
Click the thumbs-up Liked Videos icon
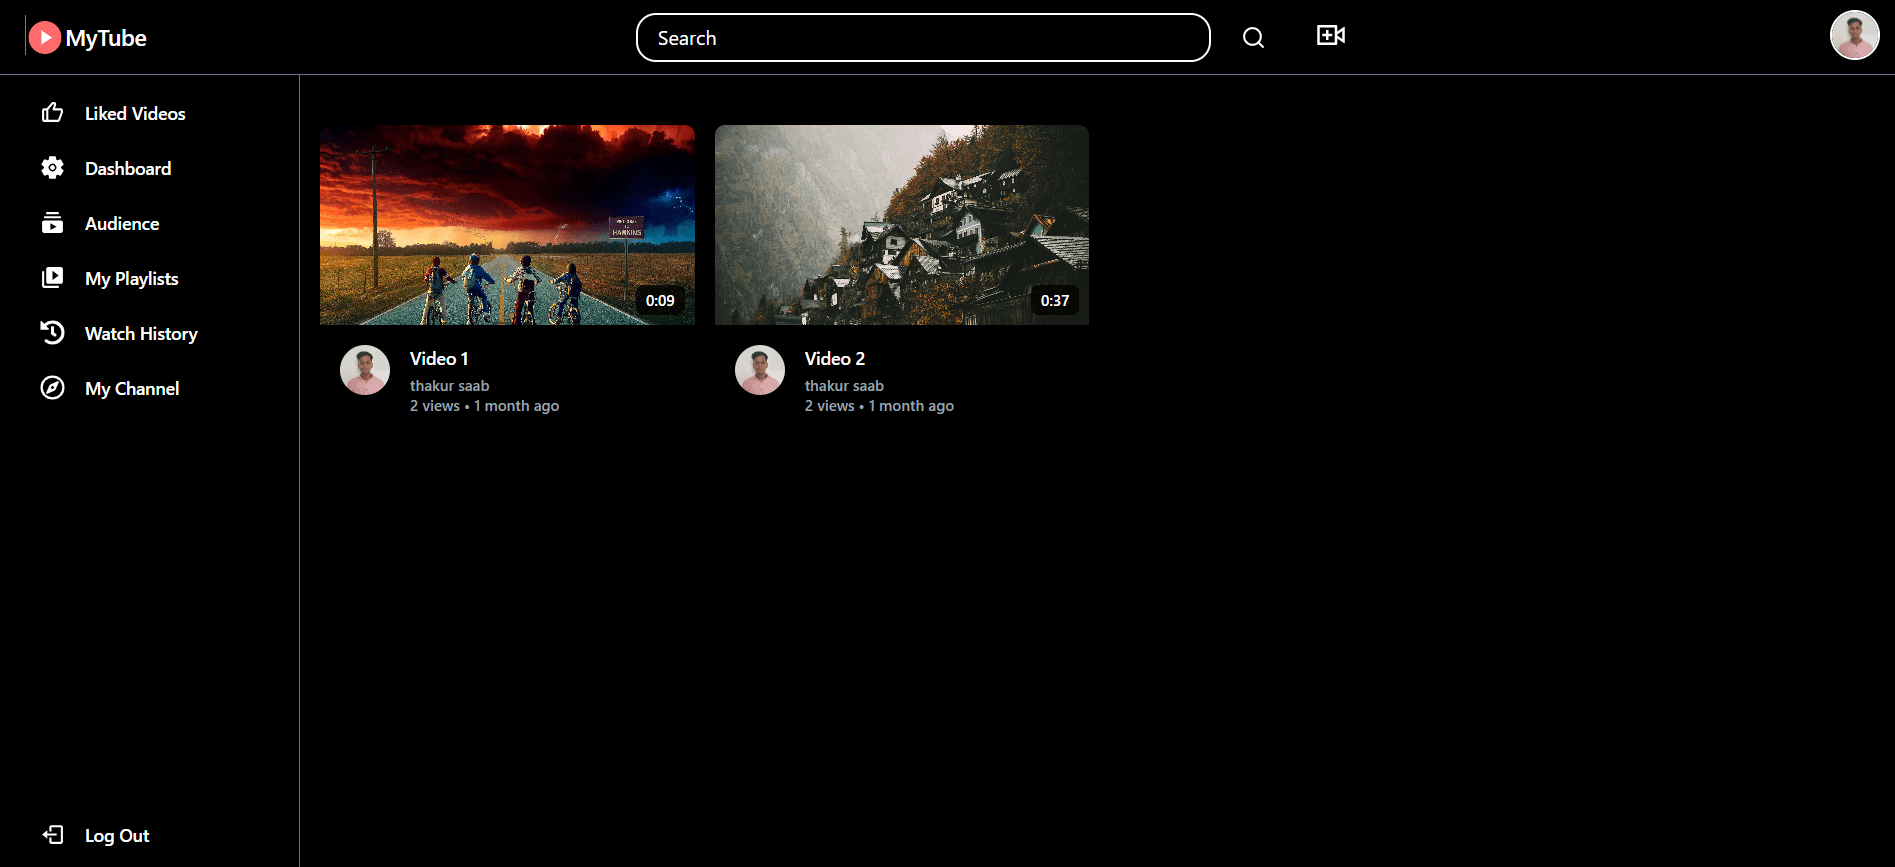pos(53,113)
